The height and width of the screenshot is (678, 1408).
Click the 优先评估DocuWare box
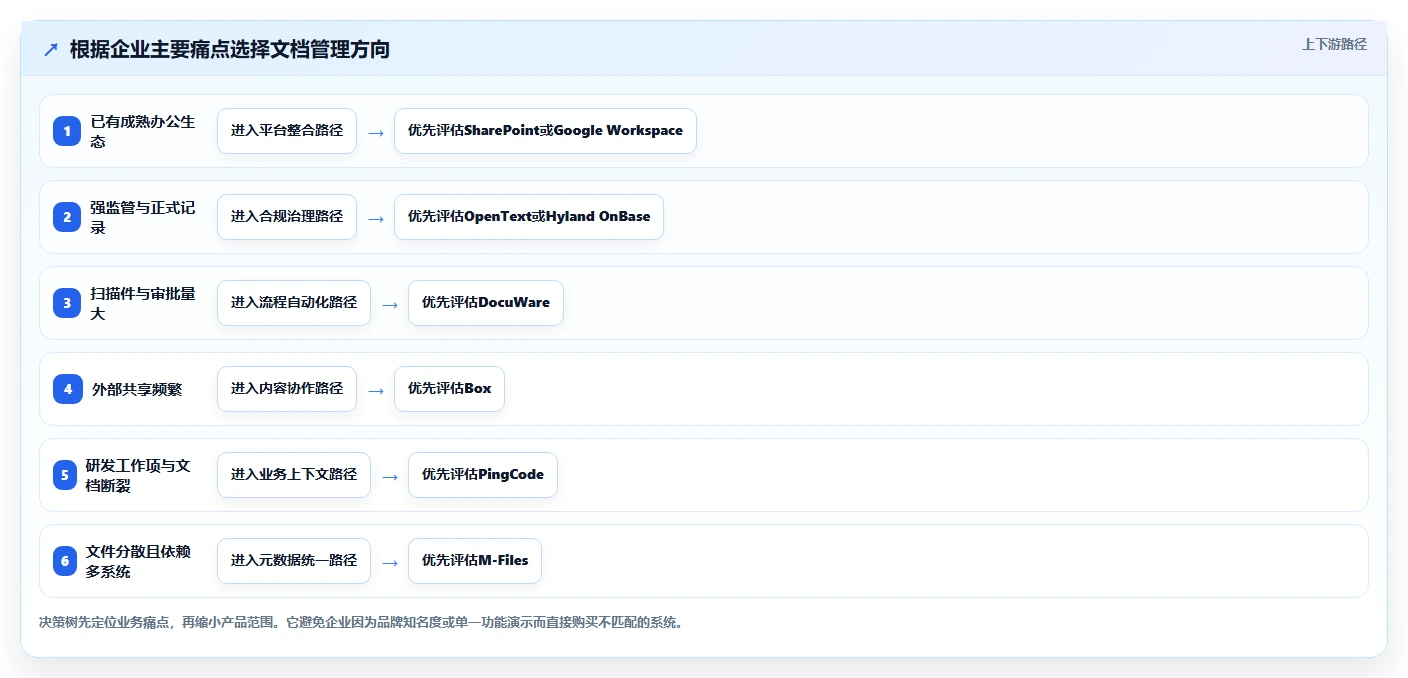[x=486, y=303]
